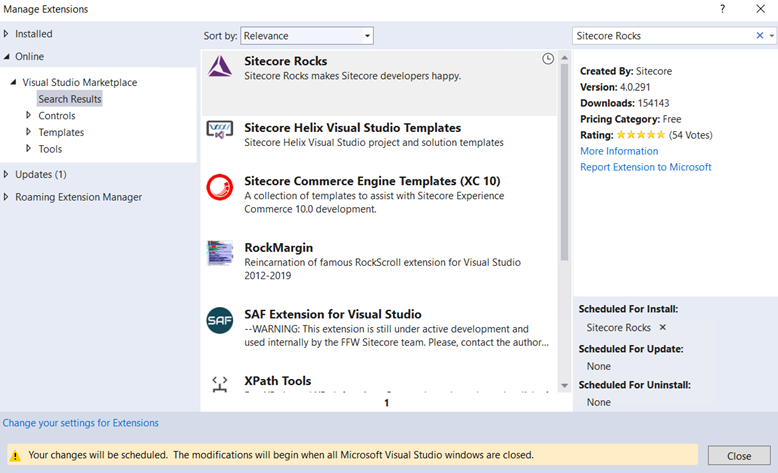Click Report Extension to Microsoft link
The width and height of the screenshot is (778, 473).
point(646,167)
